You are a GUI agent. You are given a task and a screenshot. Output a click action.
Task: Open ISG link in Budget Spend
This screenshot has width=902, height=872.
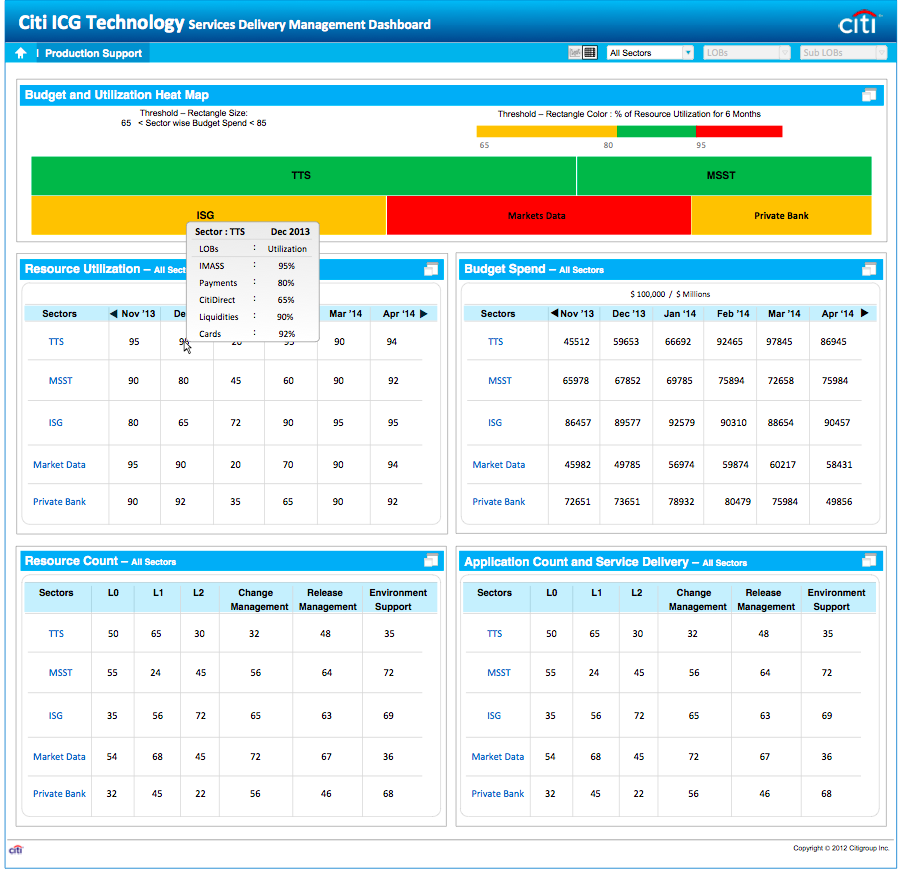point(495,423)
